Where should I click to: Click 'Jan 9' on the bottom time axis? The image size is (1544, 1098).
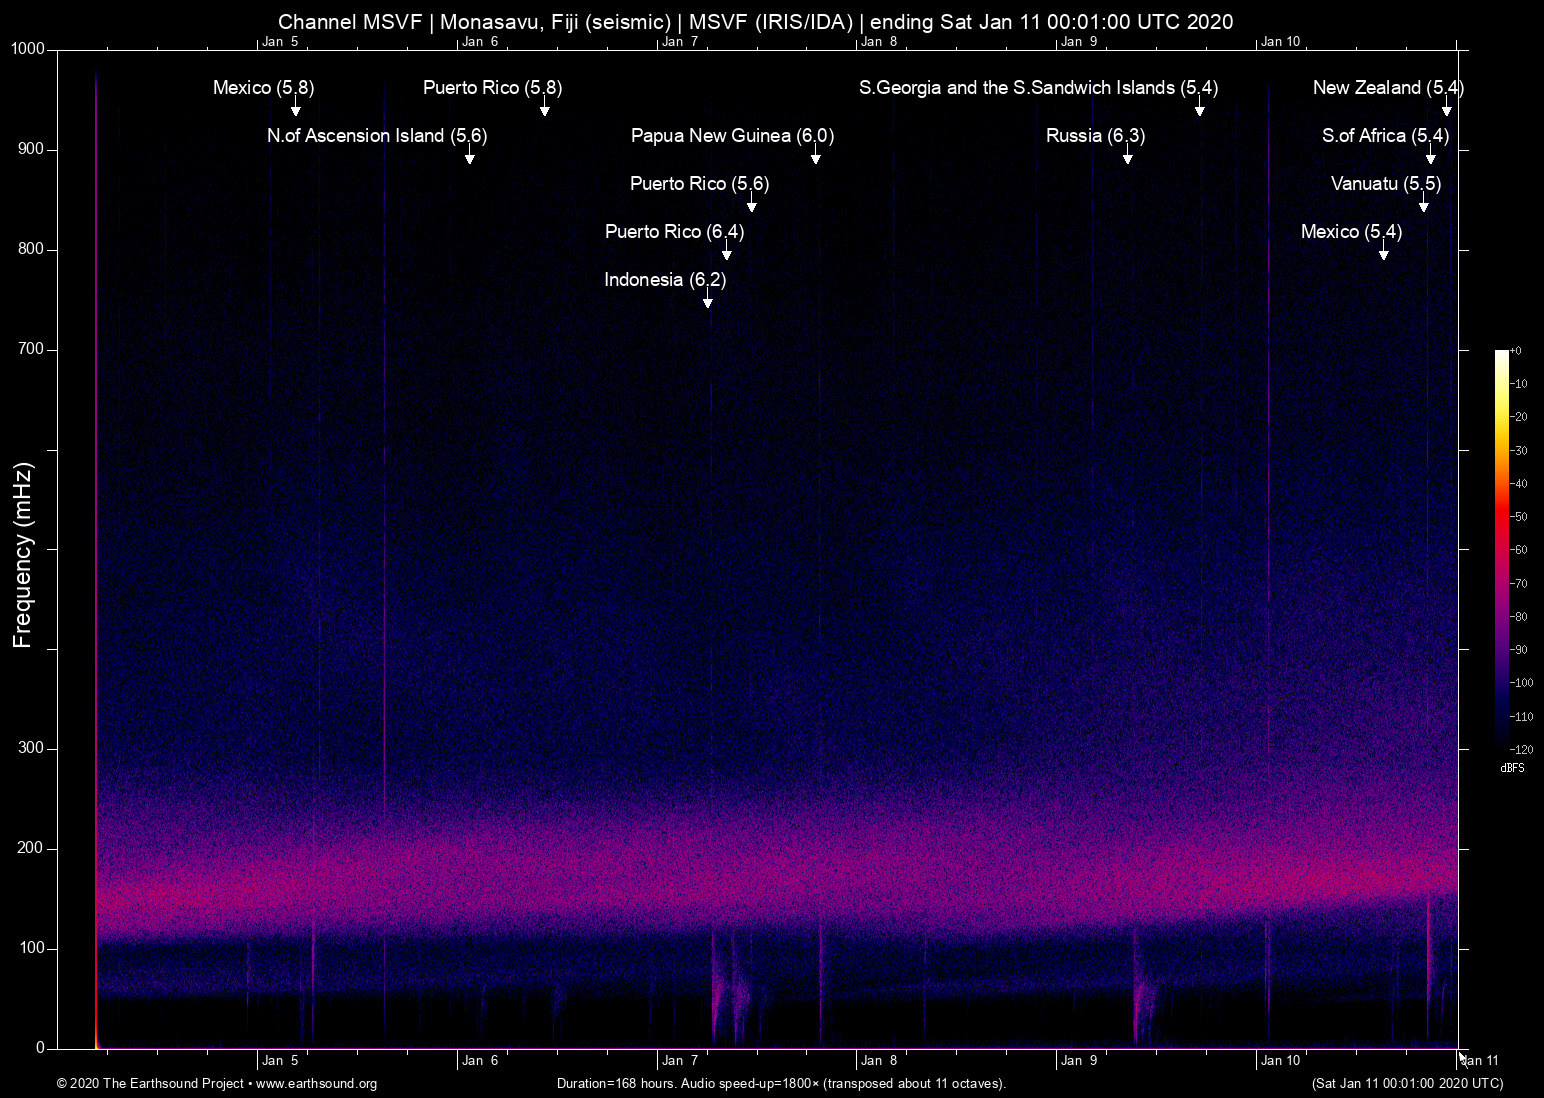(x=1079, y=1061)
